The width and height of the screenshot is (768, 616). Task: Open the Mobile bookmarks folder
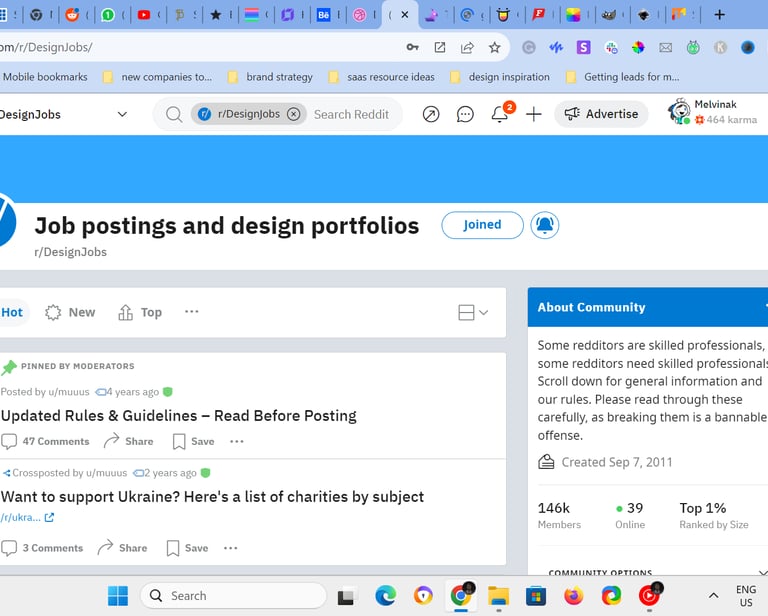[x=44, y=77]
